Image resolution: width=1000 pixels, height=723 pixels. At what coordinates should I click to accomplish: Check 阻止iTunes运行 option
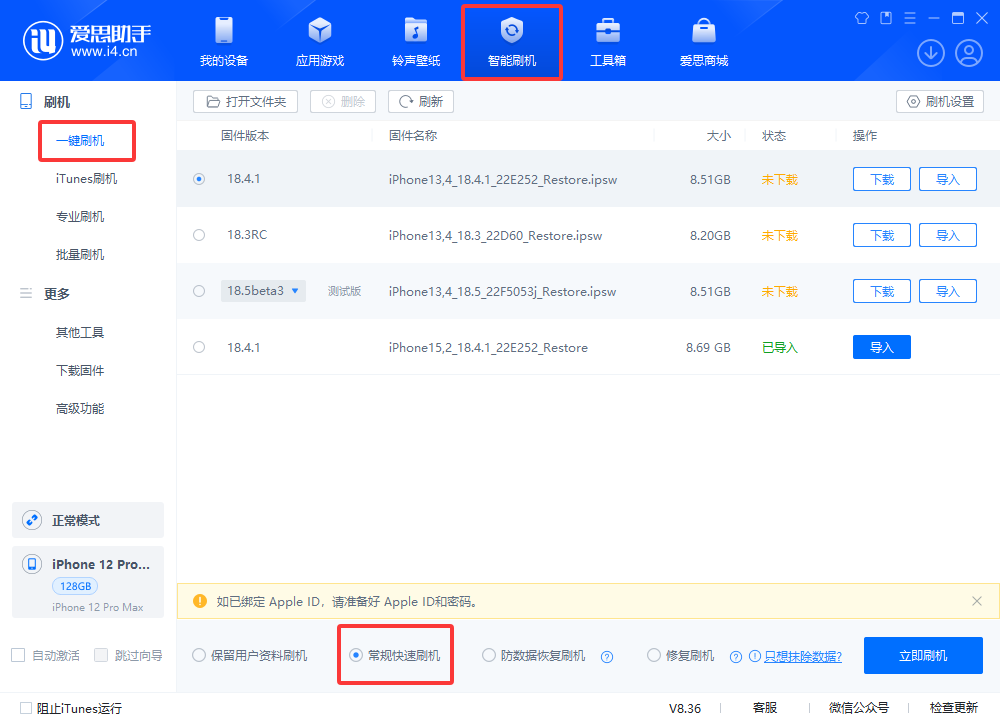26,708
